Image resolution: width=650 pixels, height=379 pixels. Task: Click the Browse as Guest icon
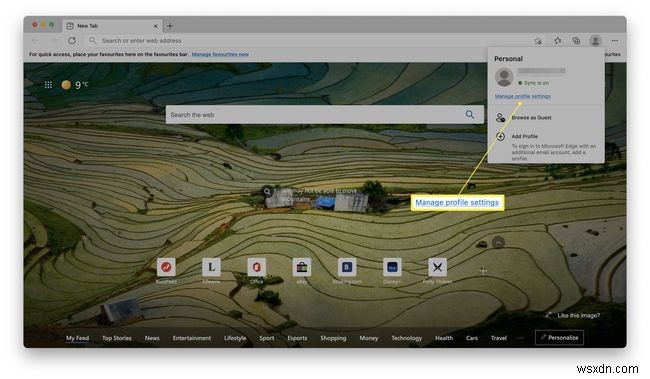500,118
